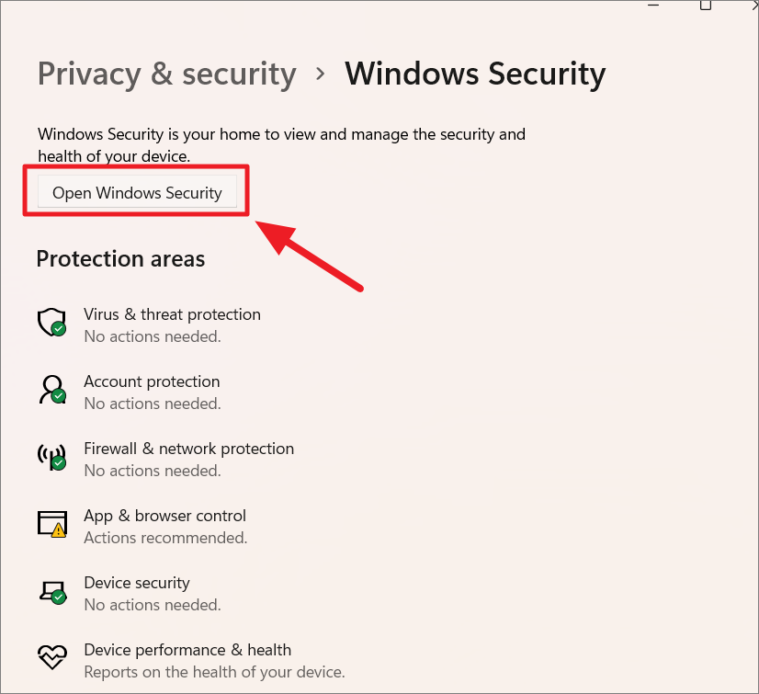The height and width of the screenshot is (694, 759).
Task: Open Windows Security button
Action: point(137,193)
